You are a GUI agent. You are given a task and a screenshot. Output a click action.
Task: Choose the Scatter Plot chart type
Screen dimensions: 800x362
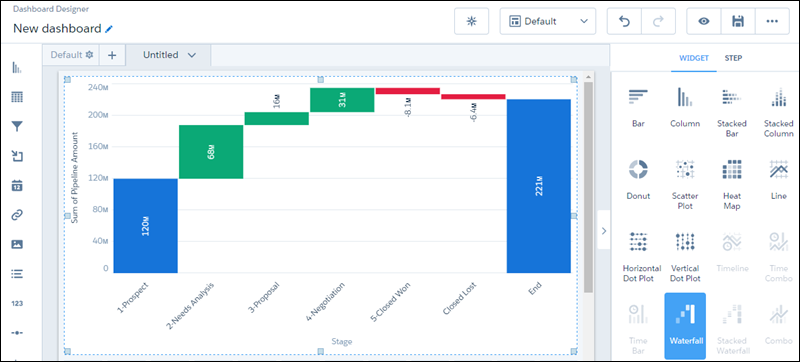(x=685, y=185)
